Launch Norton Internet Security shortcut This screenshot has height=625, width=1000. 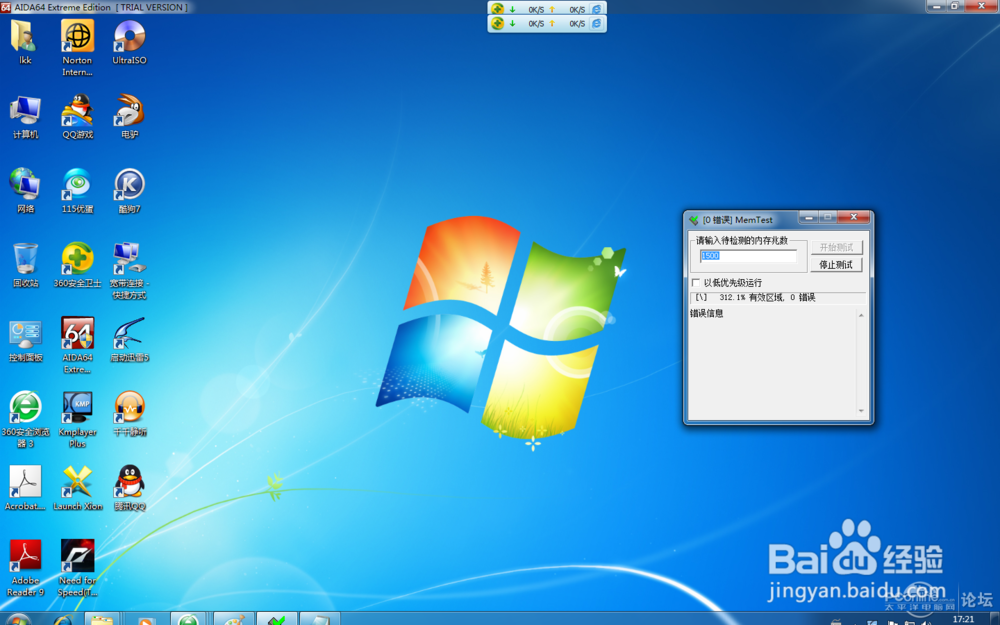[x=77, y=47]
